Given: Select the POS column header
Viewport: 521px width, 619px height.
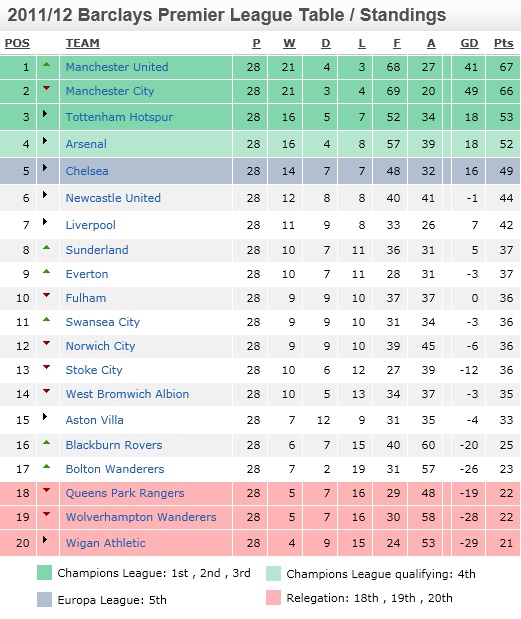Looking at the screenshot, I should click(x=17, y=43).
